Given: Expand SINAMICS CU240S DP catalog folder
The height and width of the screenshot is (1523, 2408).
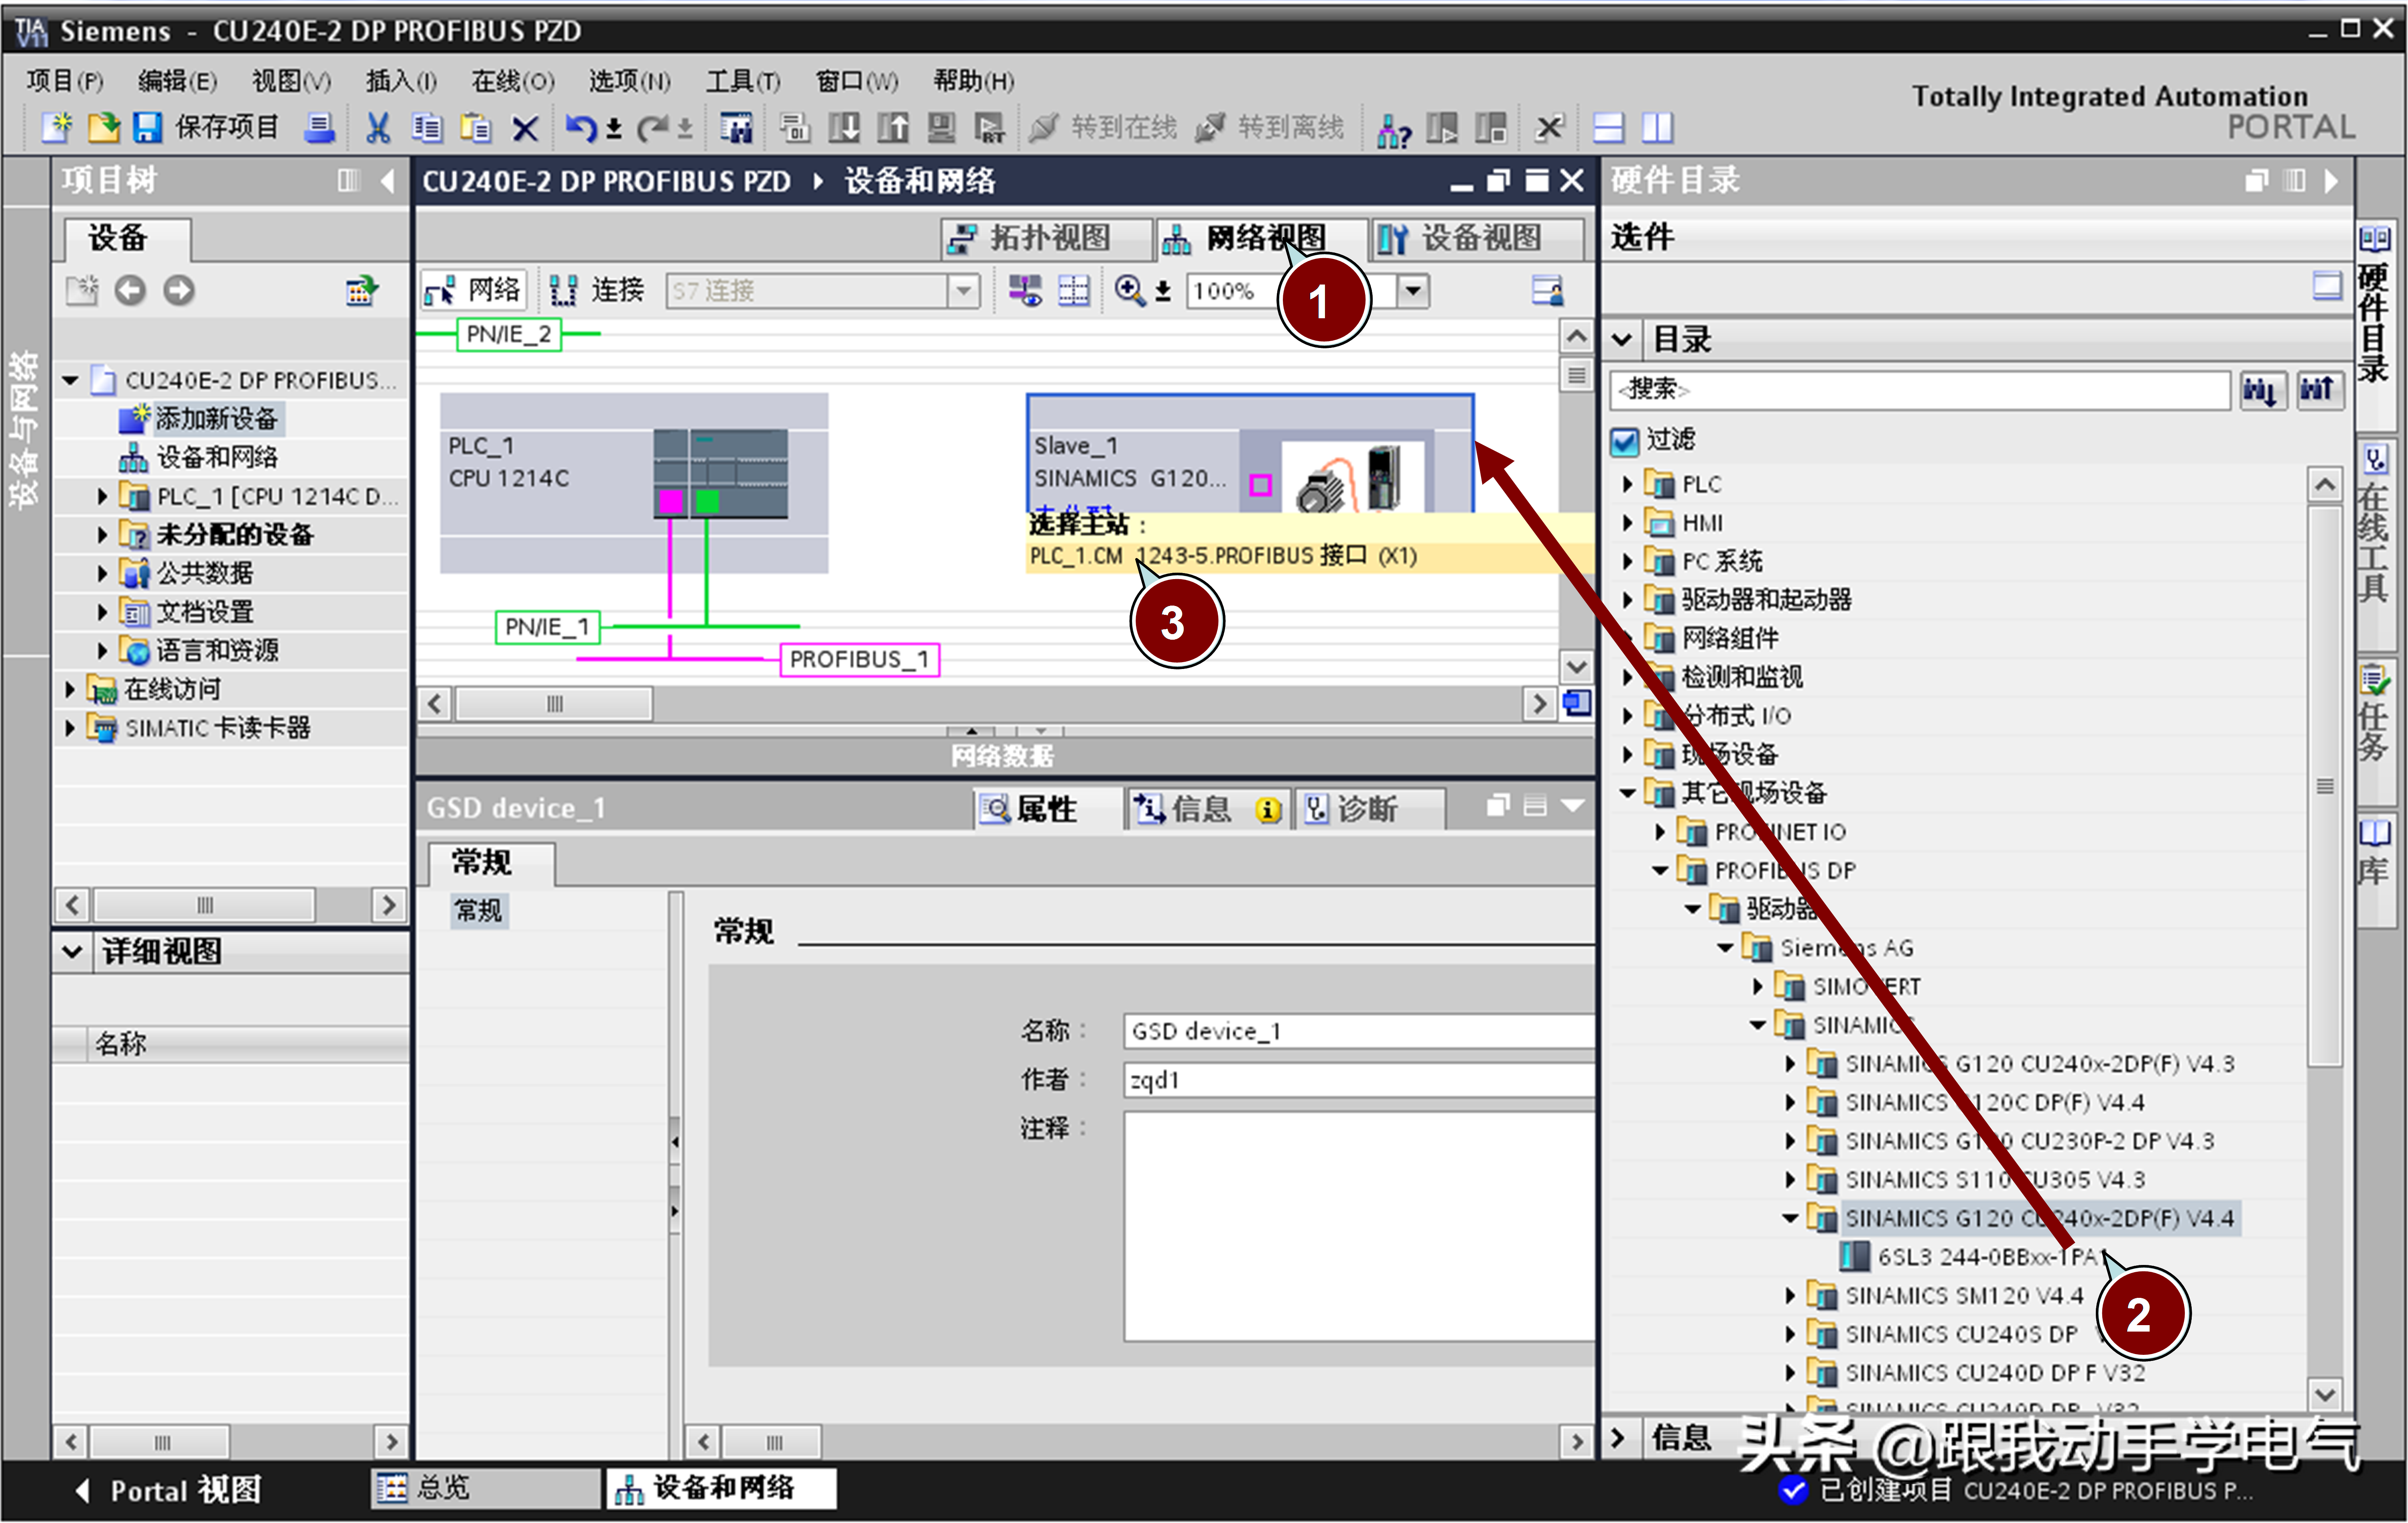Looking at the screenshot, I should tap(1790, 1334).
